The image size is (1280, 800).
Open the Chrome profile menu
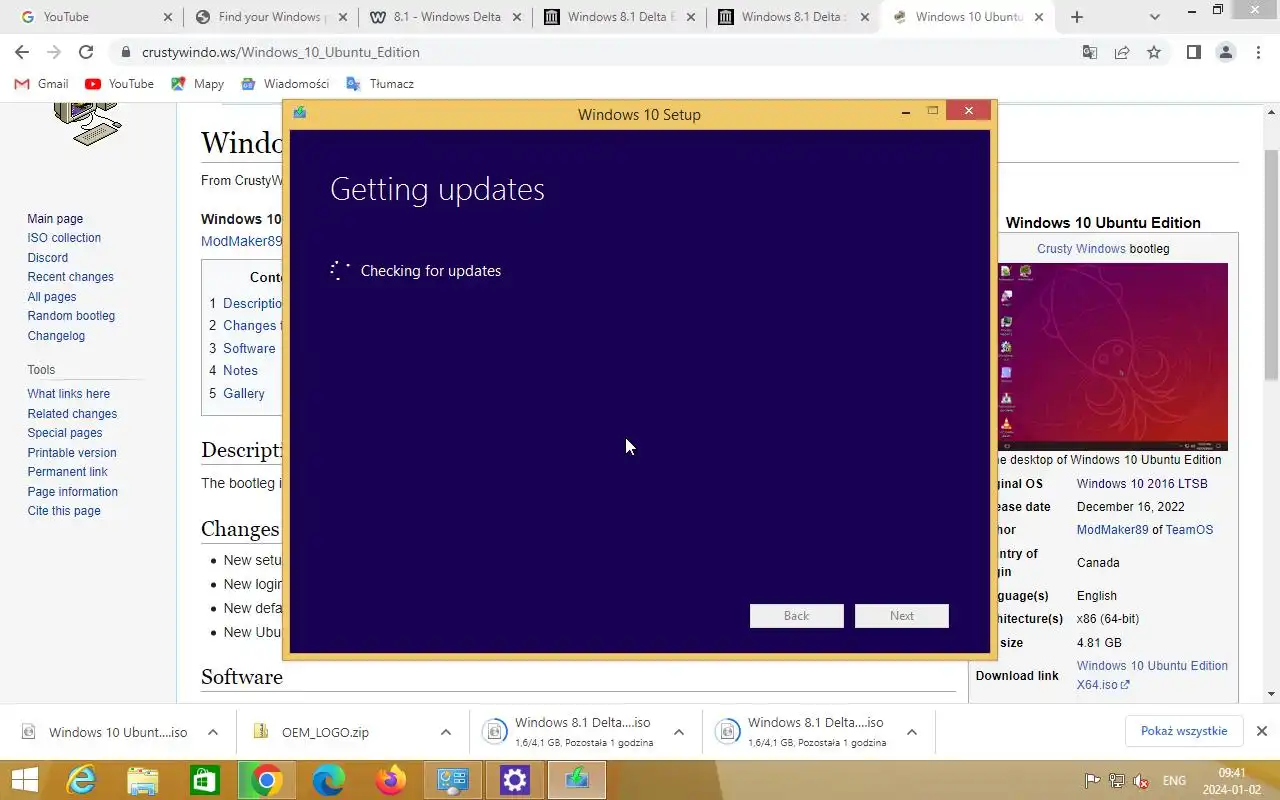(x=1225, y=52)
